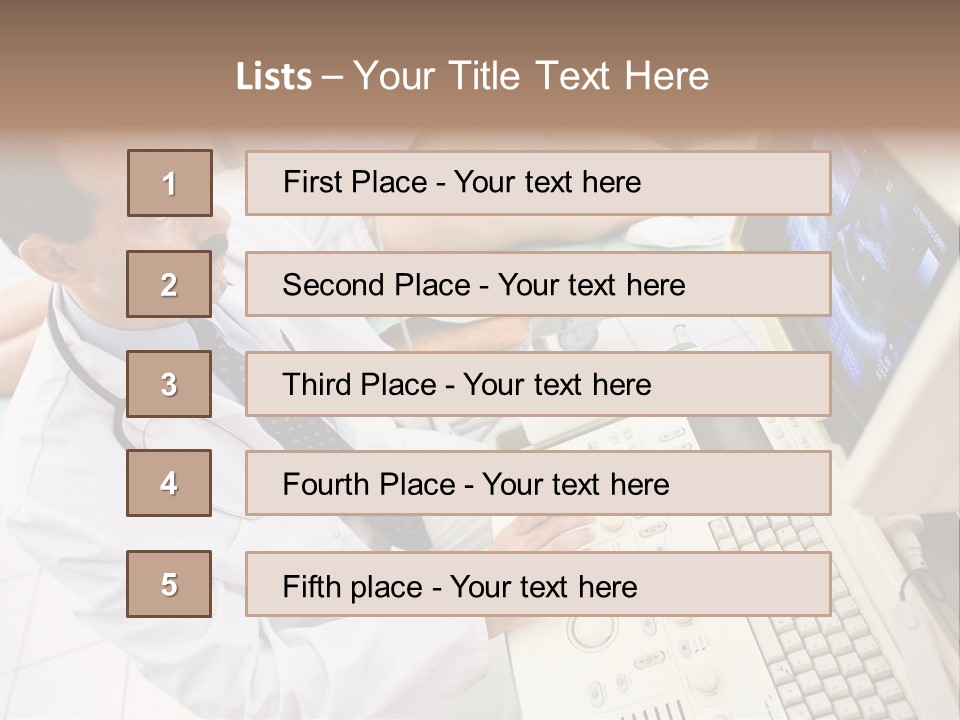Select the 'Third Place - Your text here' box
960x720 pixels.
(x=538, y=384)
